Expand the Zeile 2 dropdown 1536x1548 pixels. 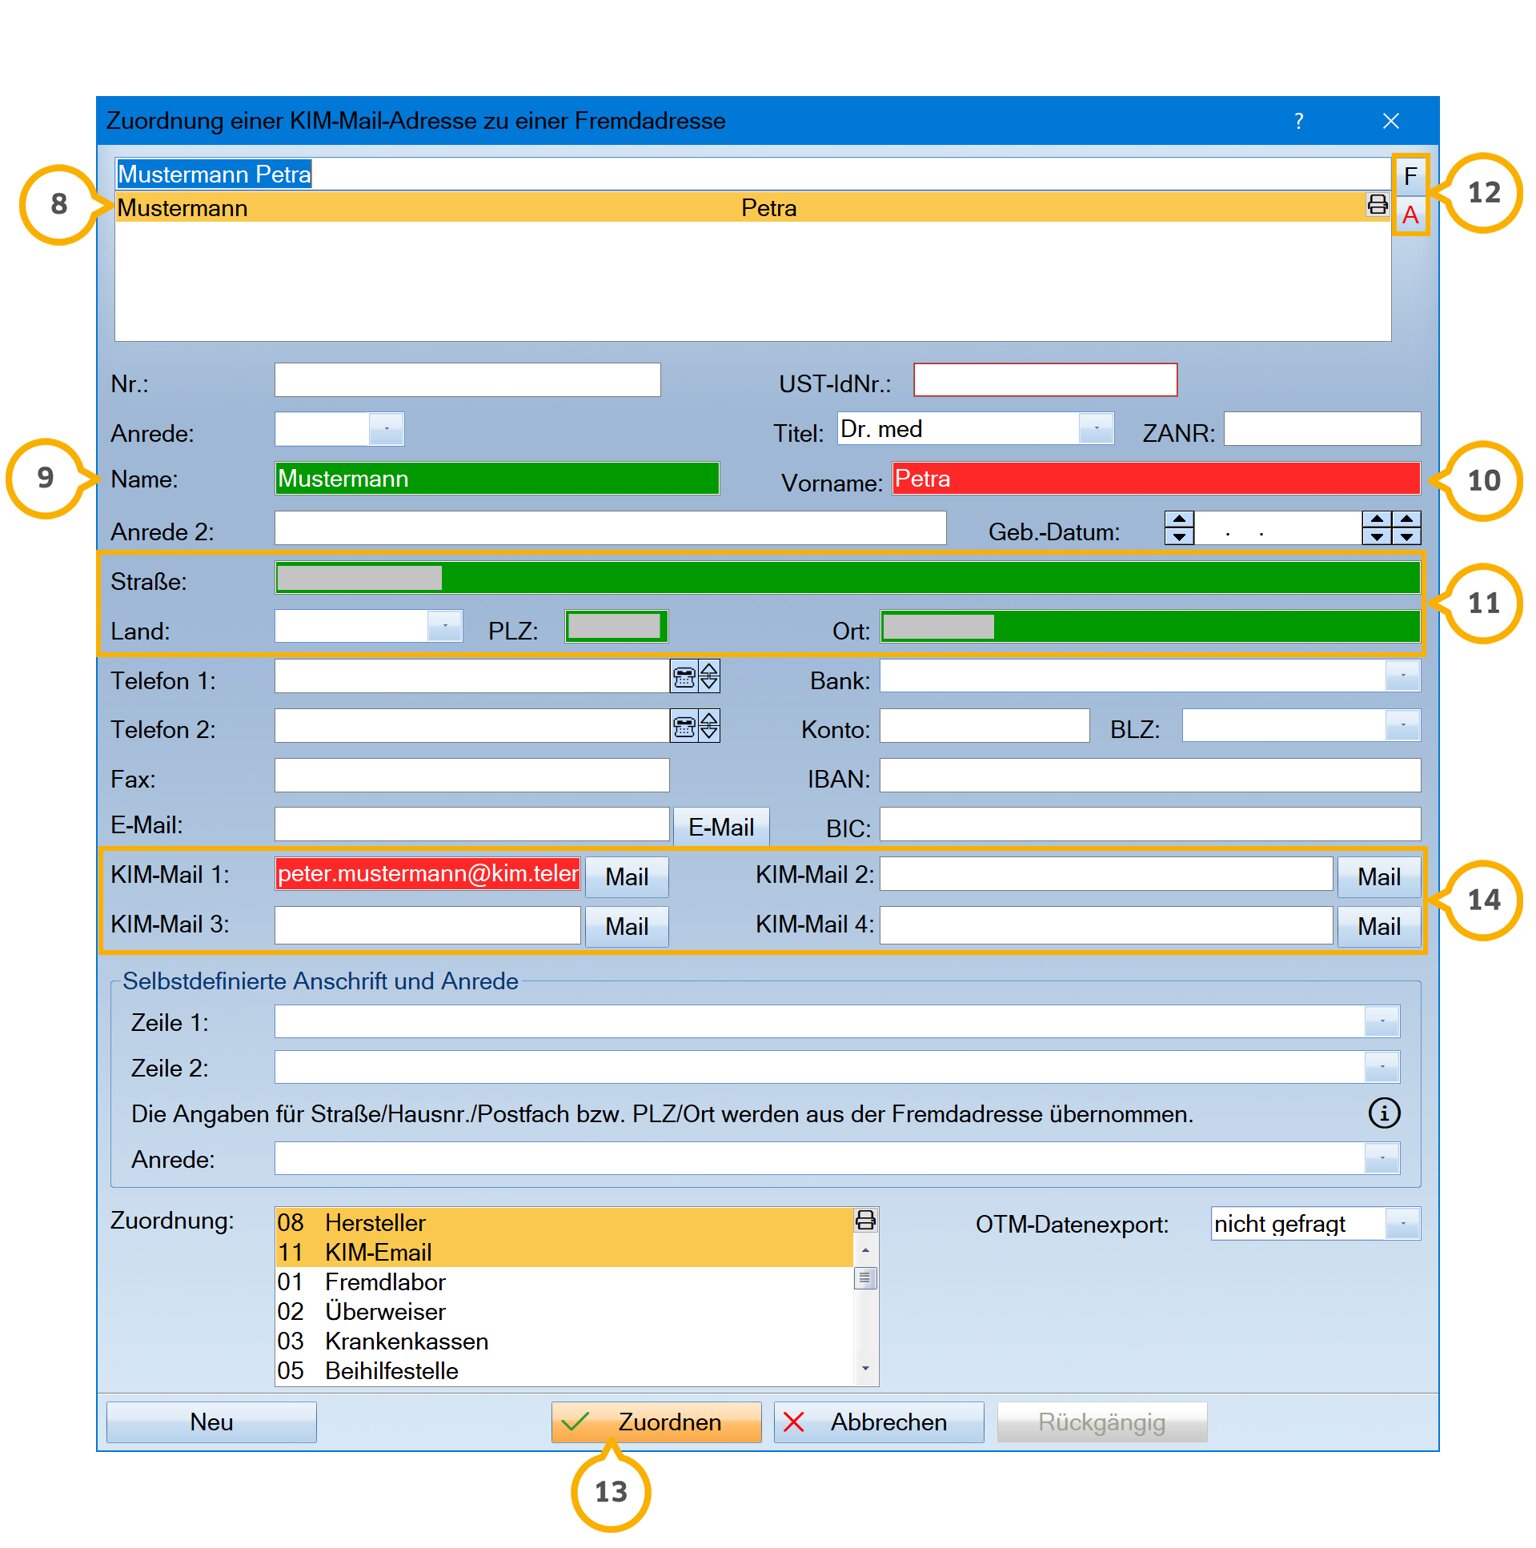pos(1382,1067)
